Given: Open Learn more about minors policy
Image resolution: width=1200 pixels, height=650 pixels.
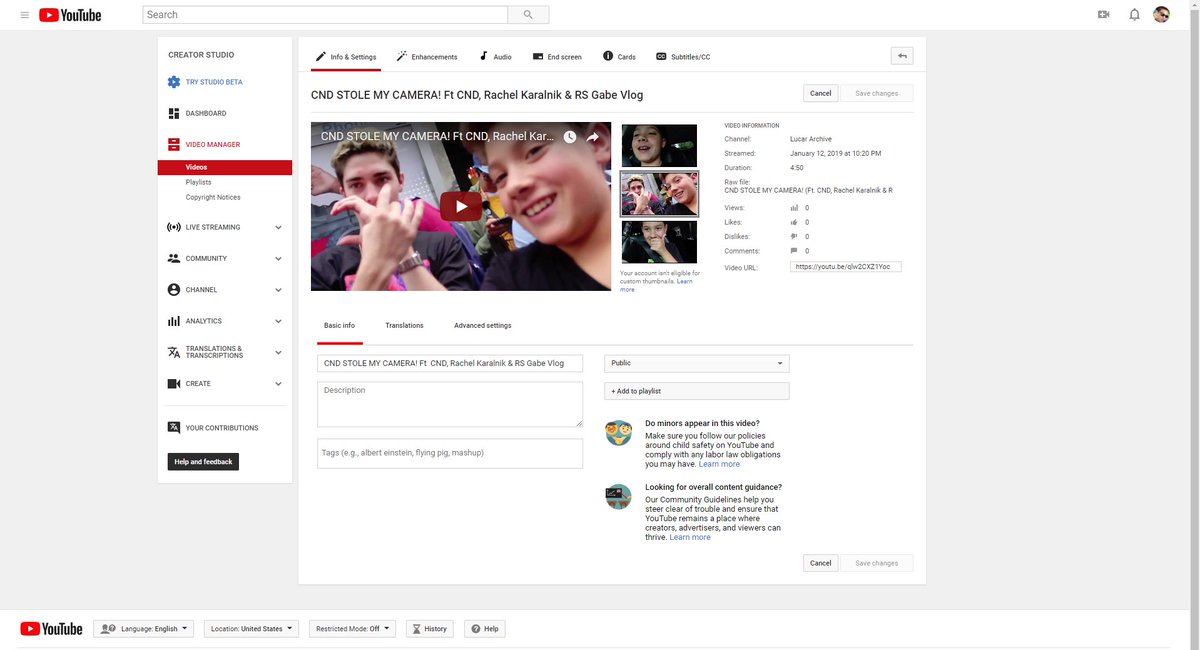Looking at the screenshot, I should [x=719, y=464].
